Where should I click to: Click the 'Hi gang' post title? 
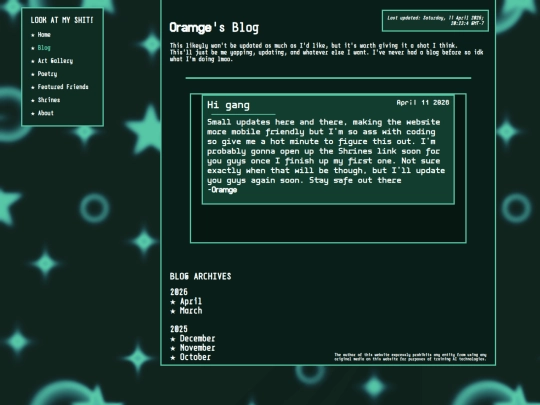click(228, 105)
